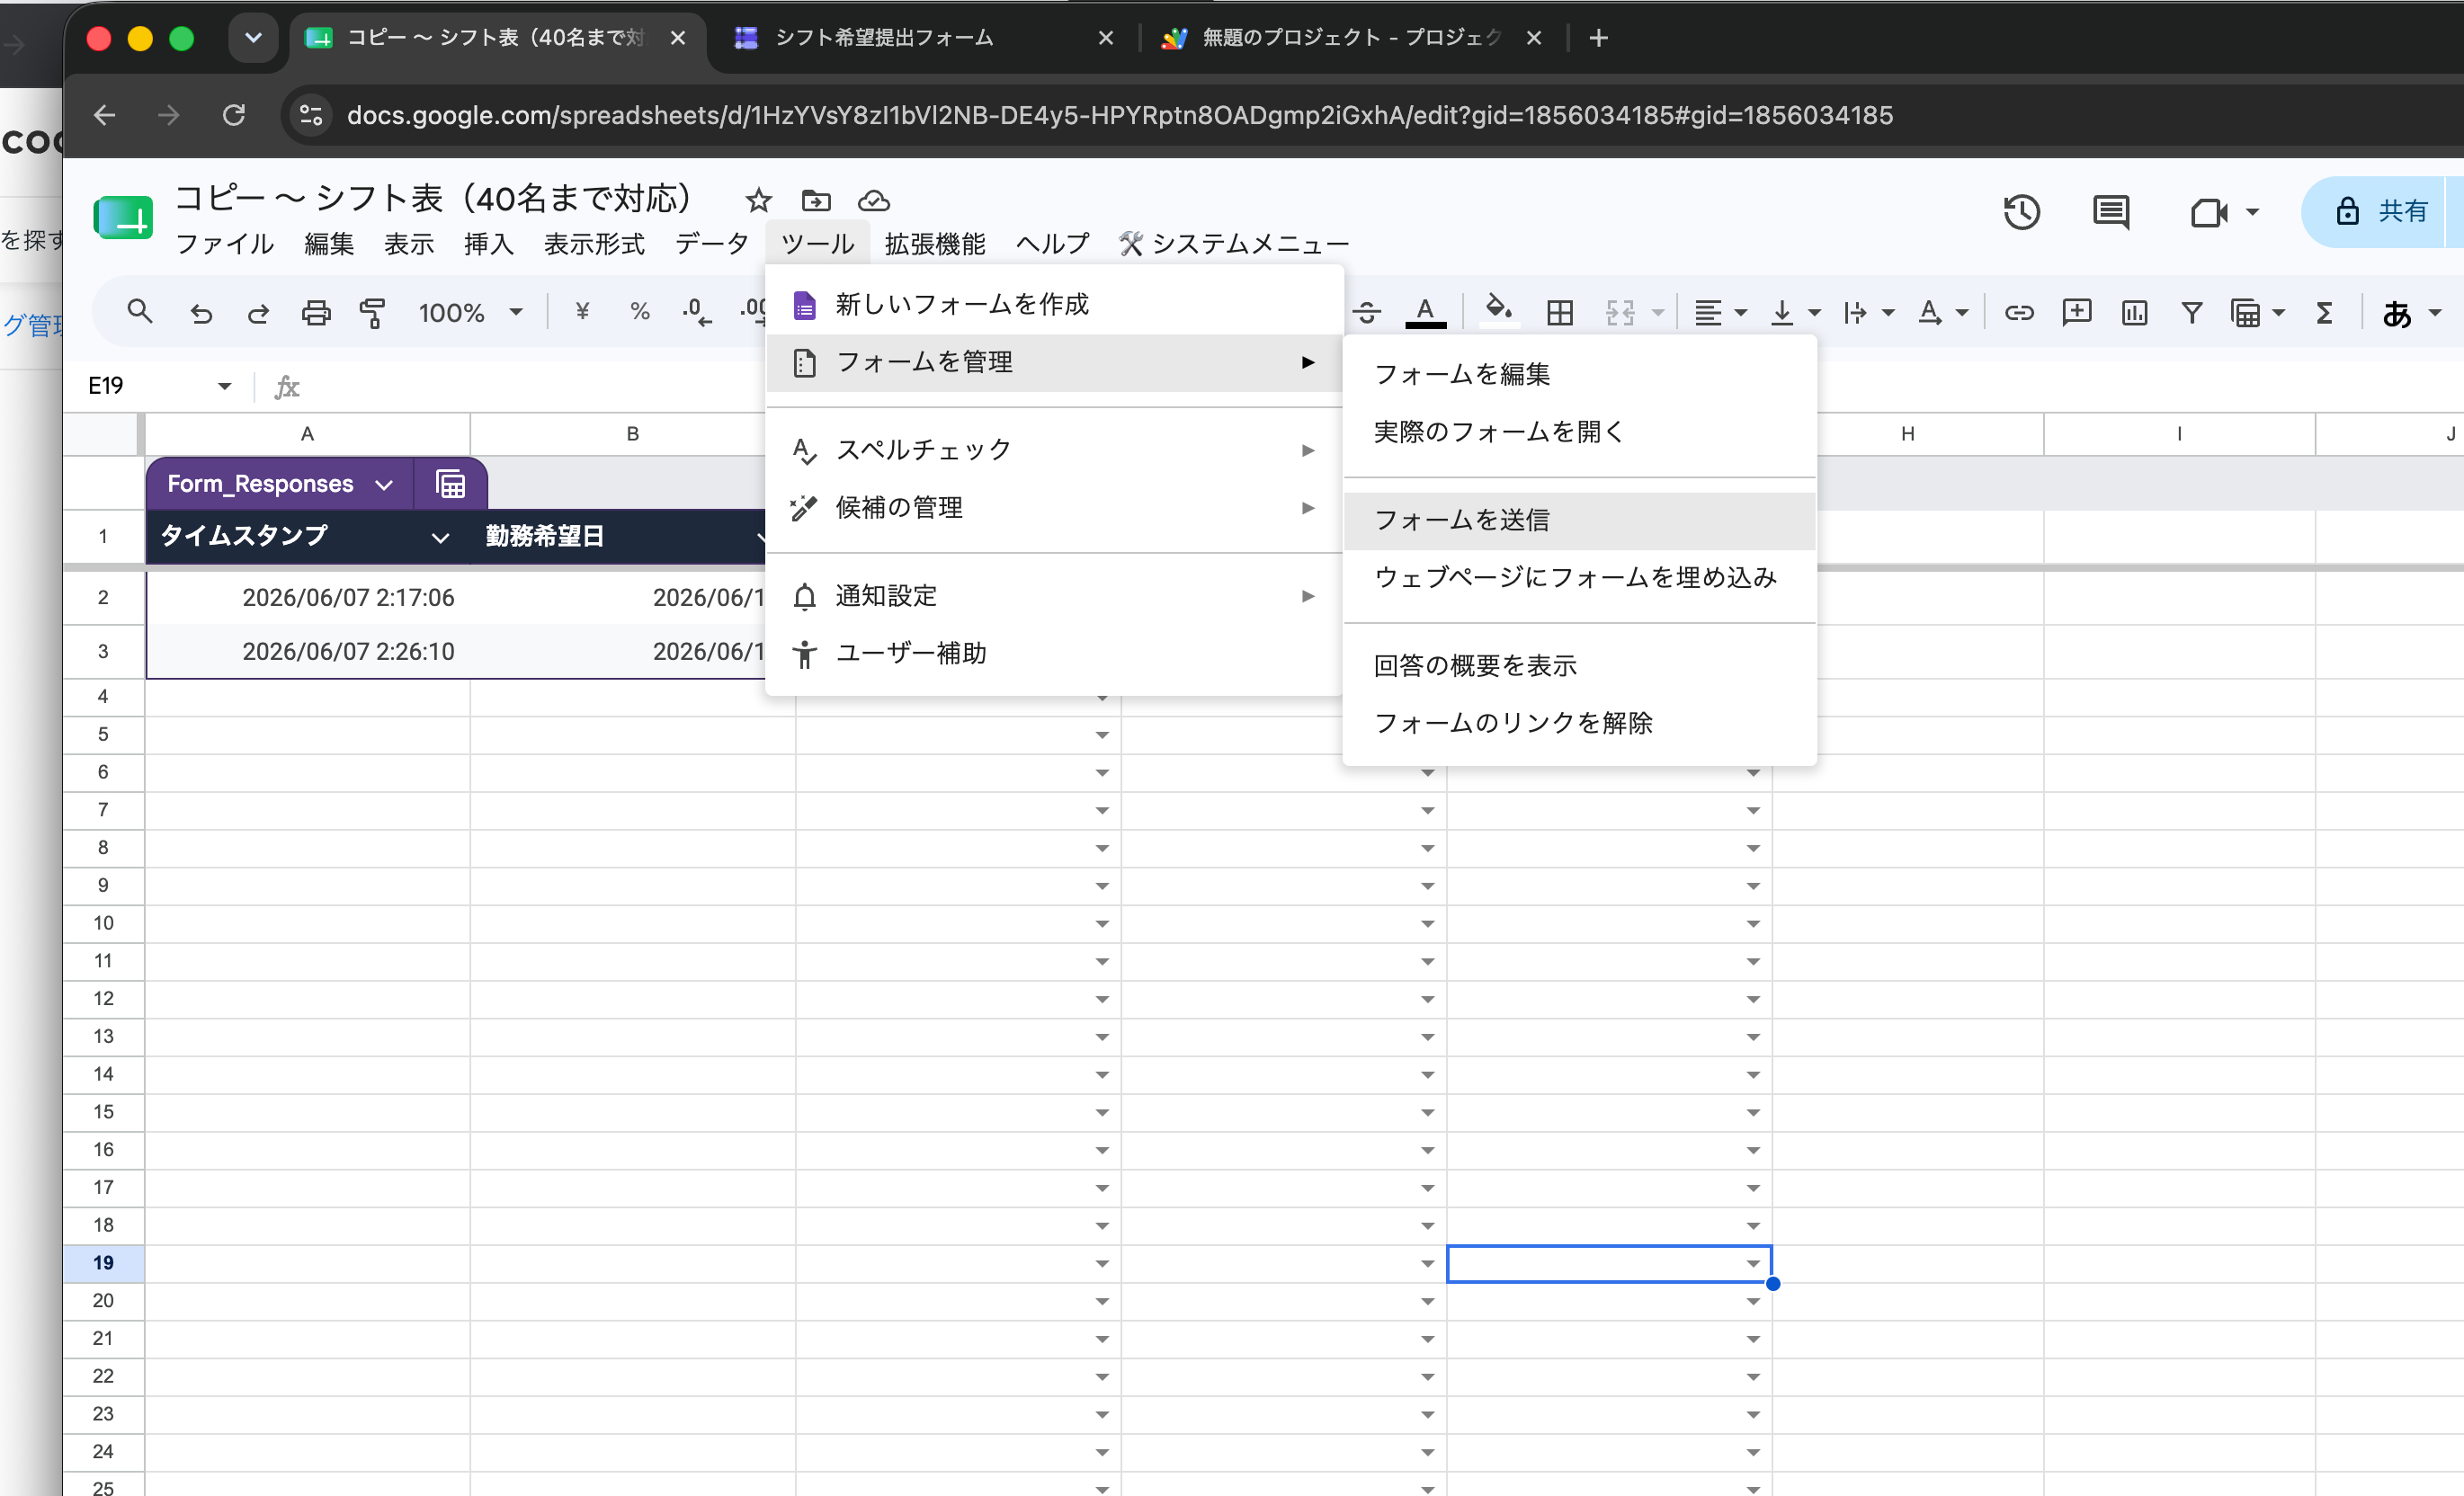Open the borders tool
The image size is (2464, 1496).
1560,313
